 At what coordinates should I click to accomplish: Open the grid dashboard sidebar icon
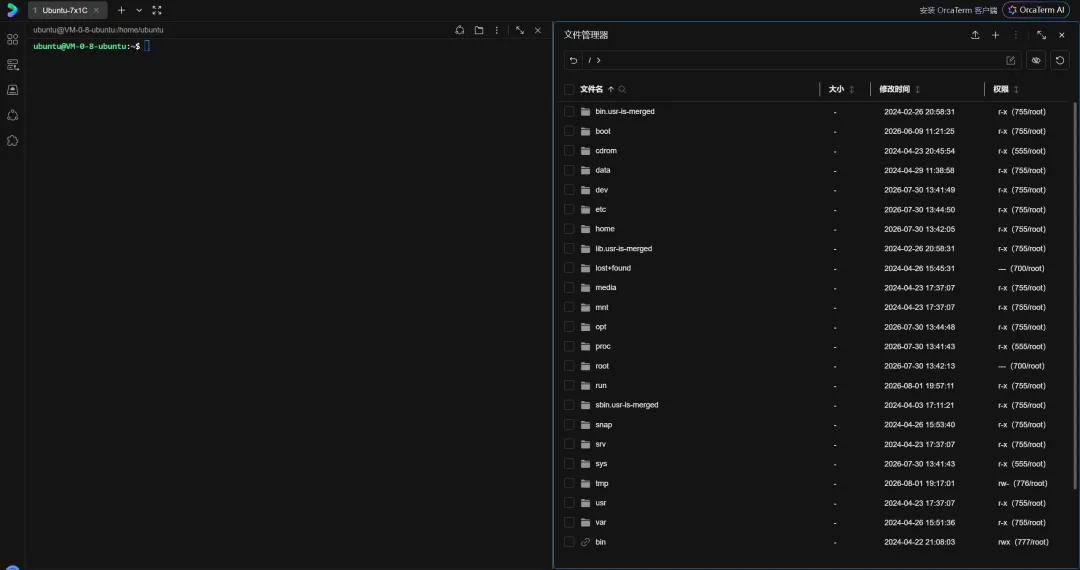point(12,39)
